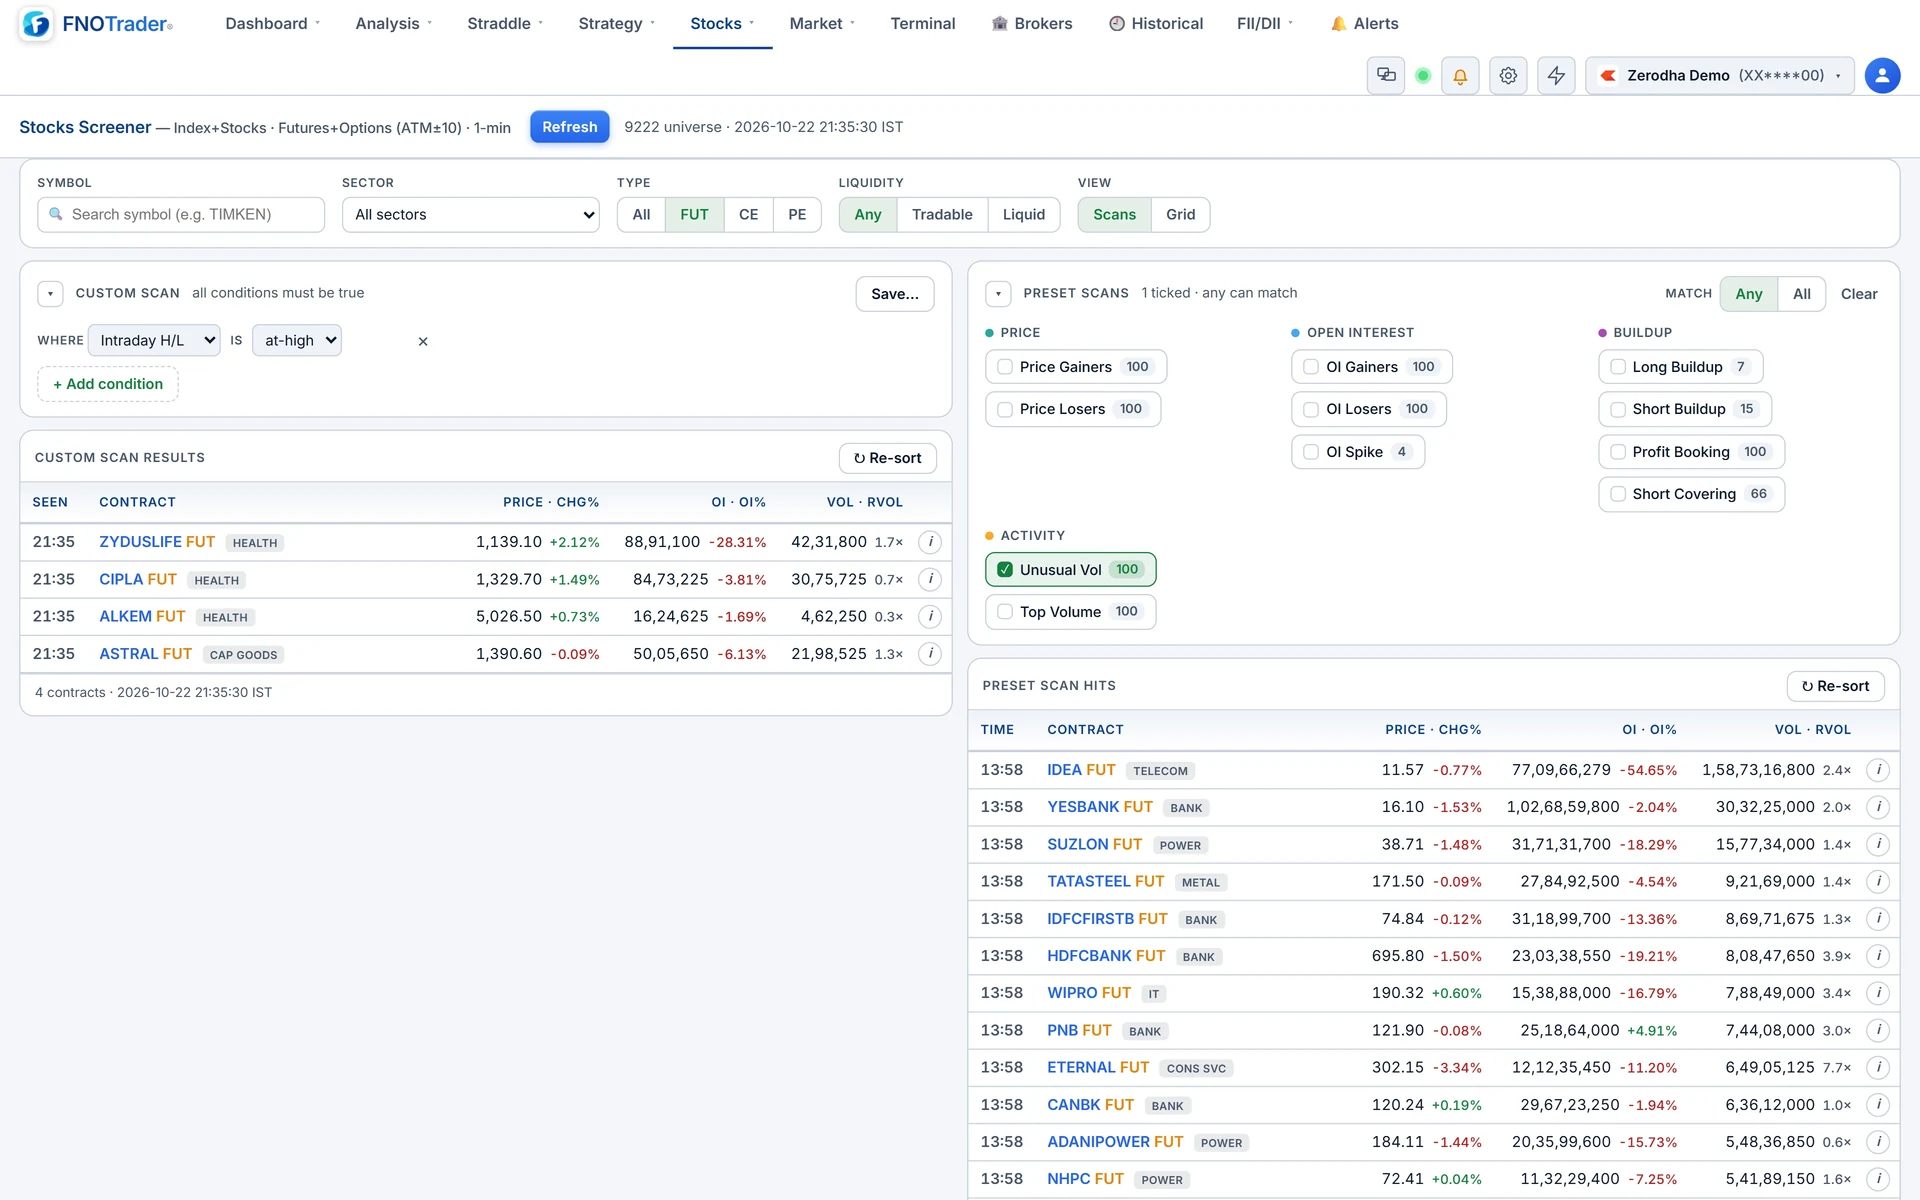This screenshot has height=1200, width=1920.
Task: Open the chat windows icon in the toolbar
Action: pos(1386,75)
